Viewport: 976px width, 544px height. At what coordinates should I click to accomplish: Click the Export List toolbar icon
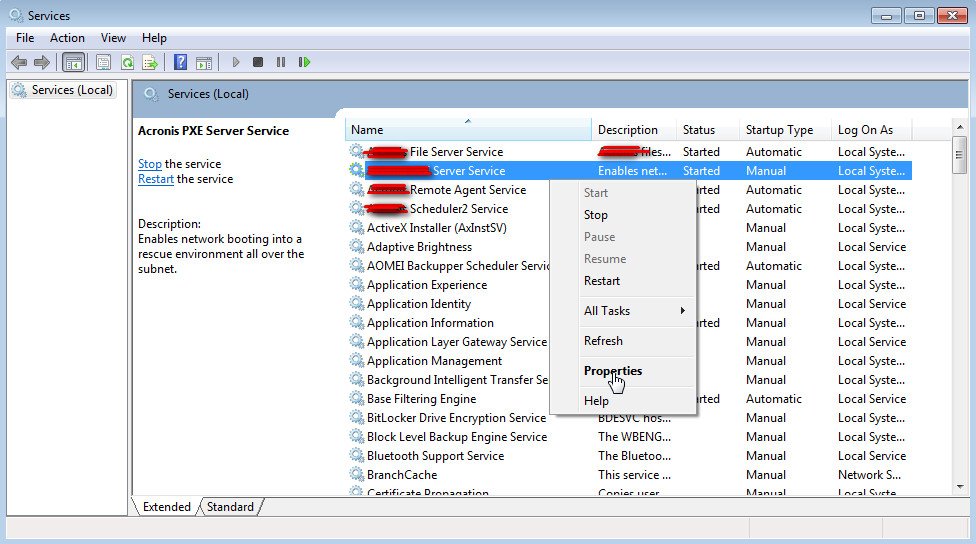[x=150, y=62]
